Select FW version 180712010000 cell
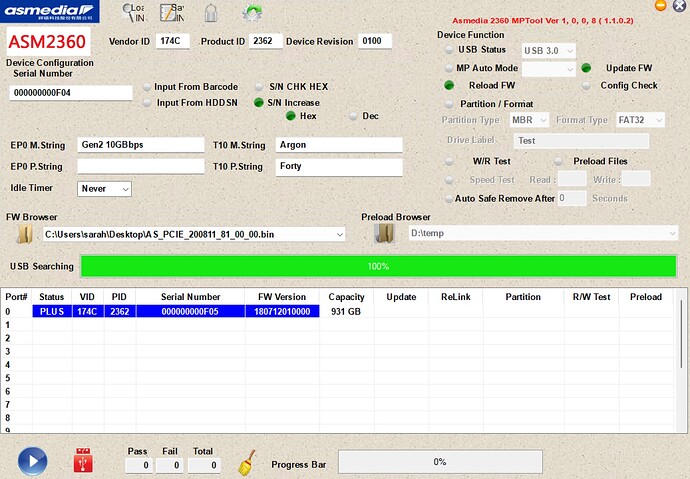The width and height of the screenshot is (690, 479). click(x=282, y=311)
